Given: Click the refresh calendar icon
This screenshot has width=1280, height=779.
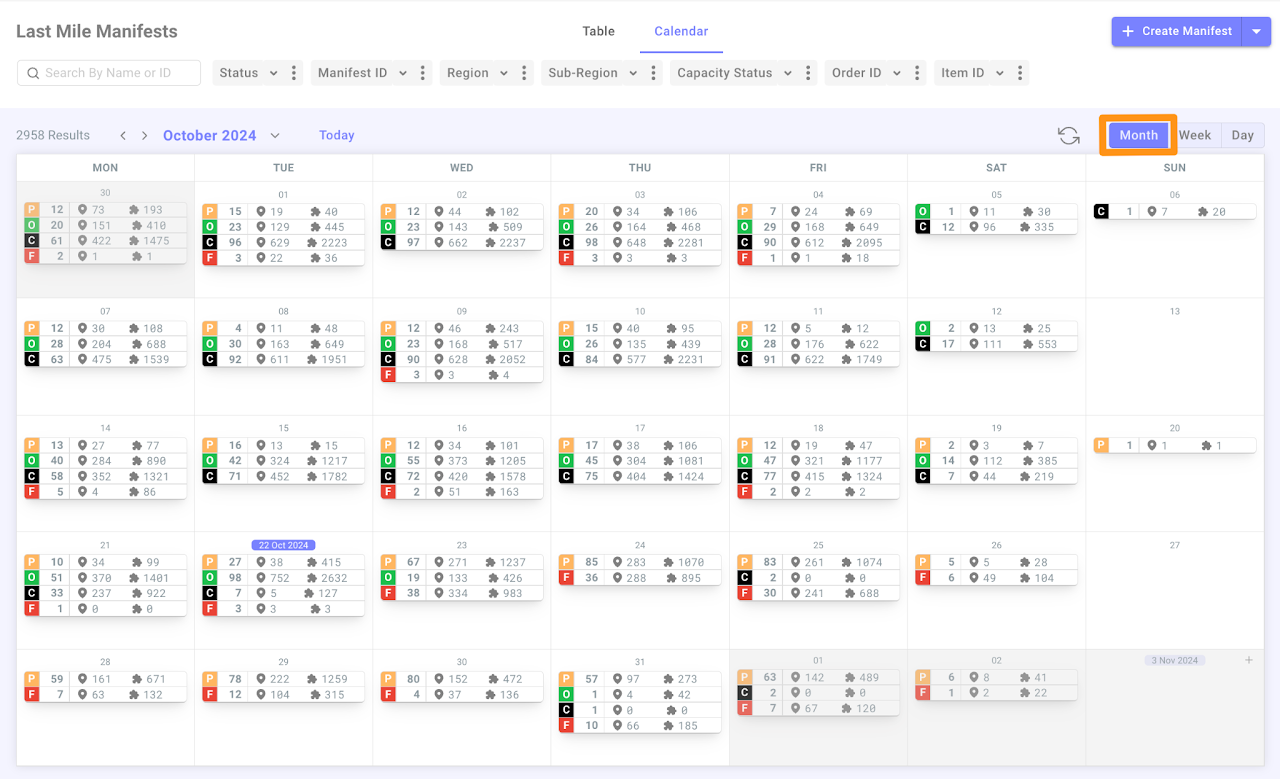Looking at the screenshot, I should point(1069,136).
